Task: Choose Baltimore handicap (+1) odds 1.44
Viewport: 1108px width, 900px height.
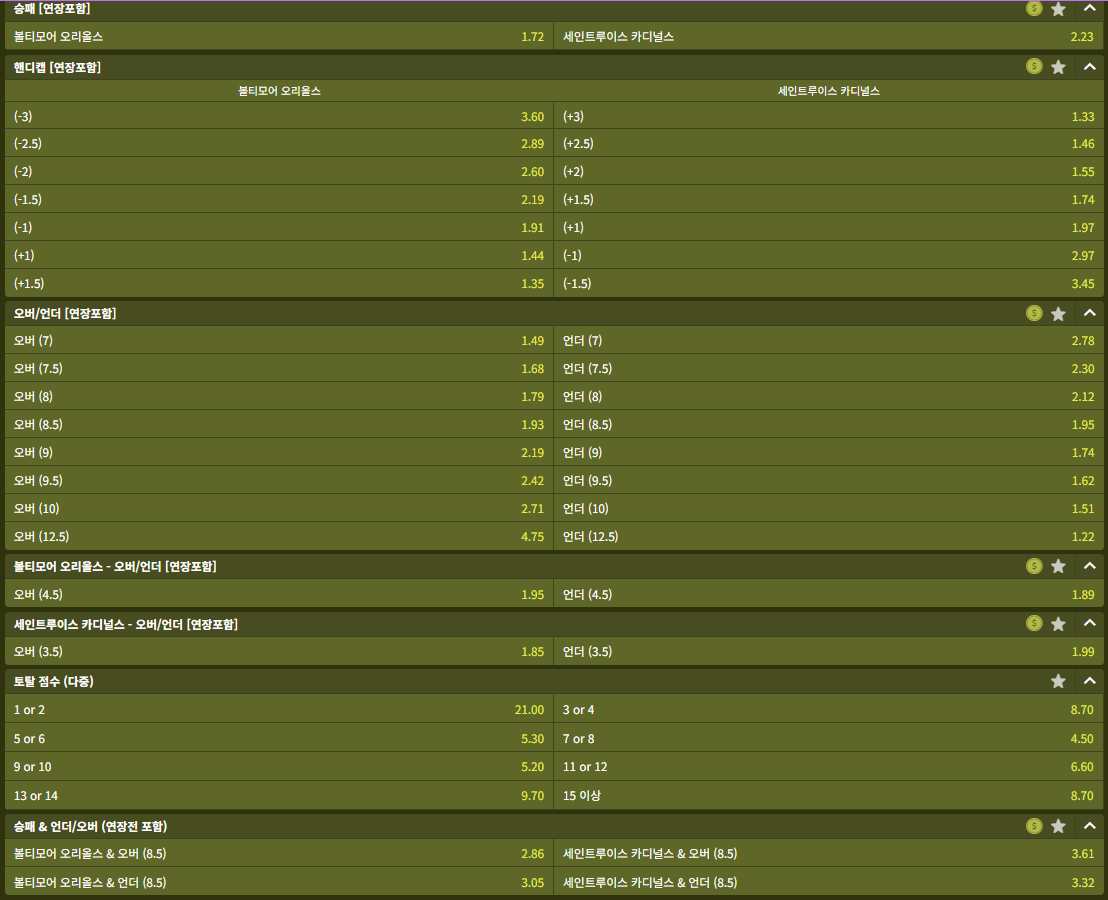Action: [x=279, y=255]
